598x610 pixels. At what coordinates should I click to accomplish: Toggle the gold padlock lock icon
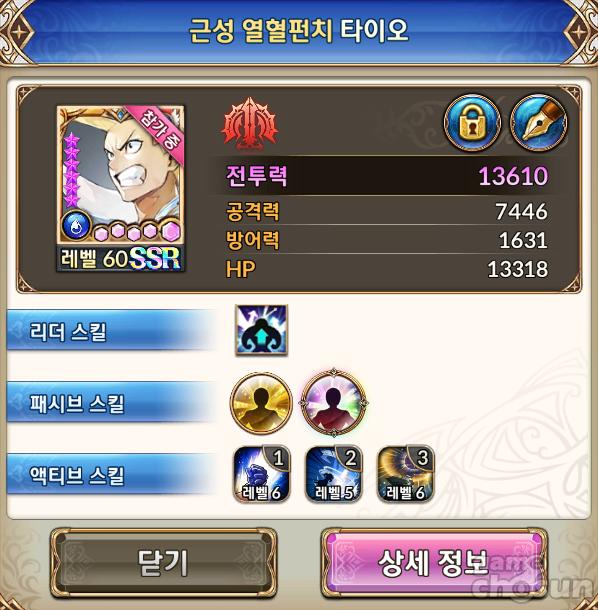pos(472,123)
